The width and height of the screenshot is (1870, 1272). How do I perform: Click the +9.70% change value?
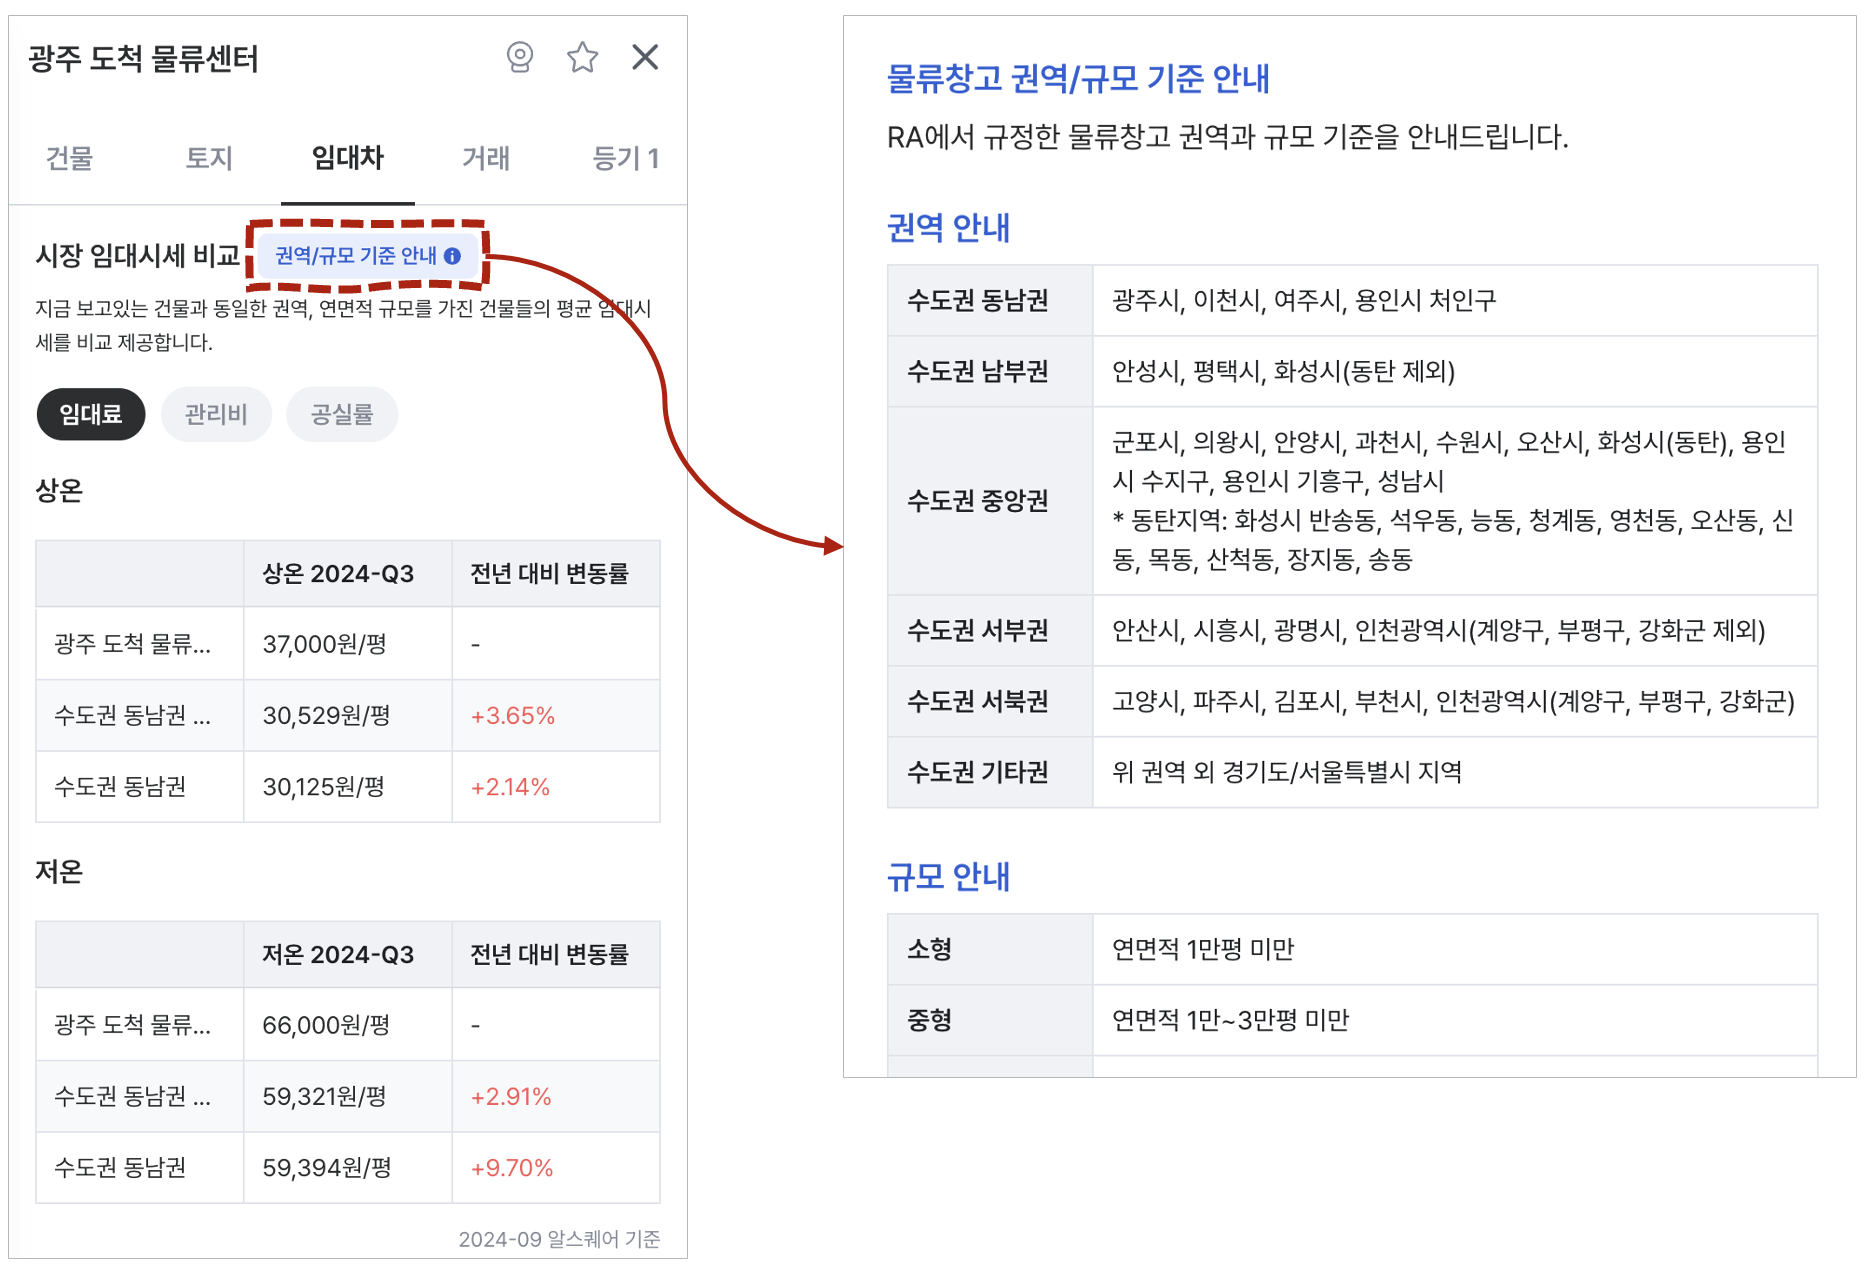[x=512, y=1168]
